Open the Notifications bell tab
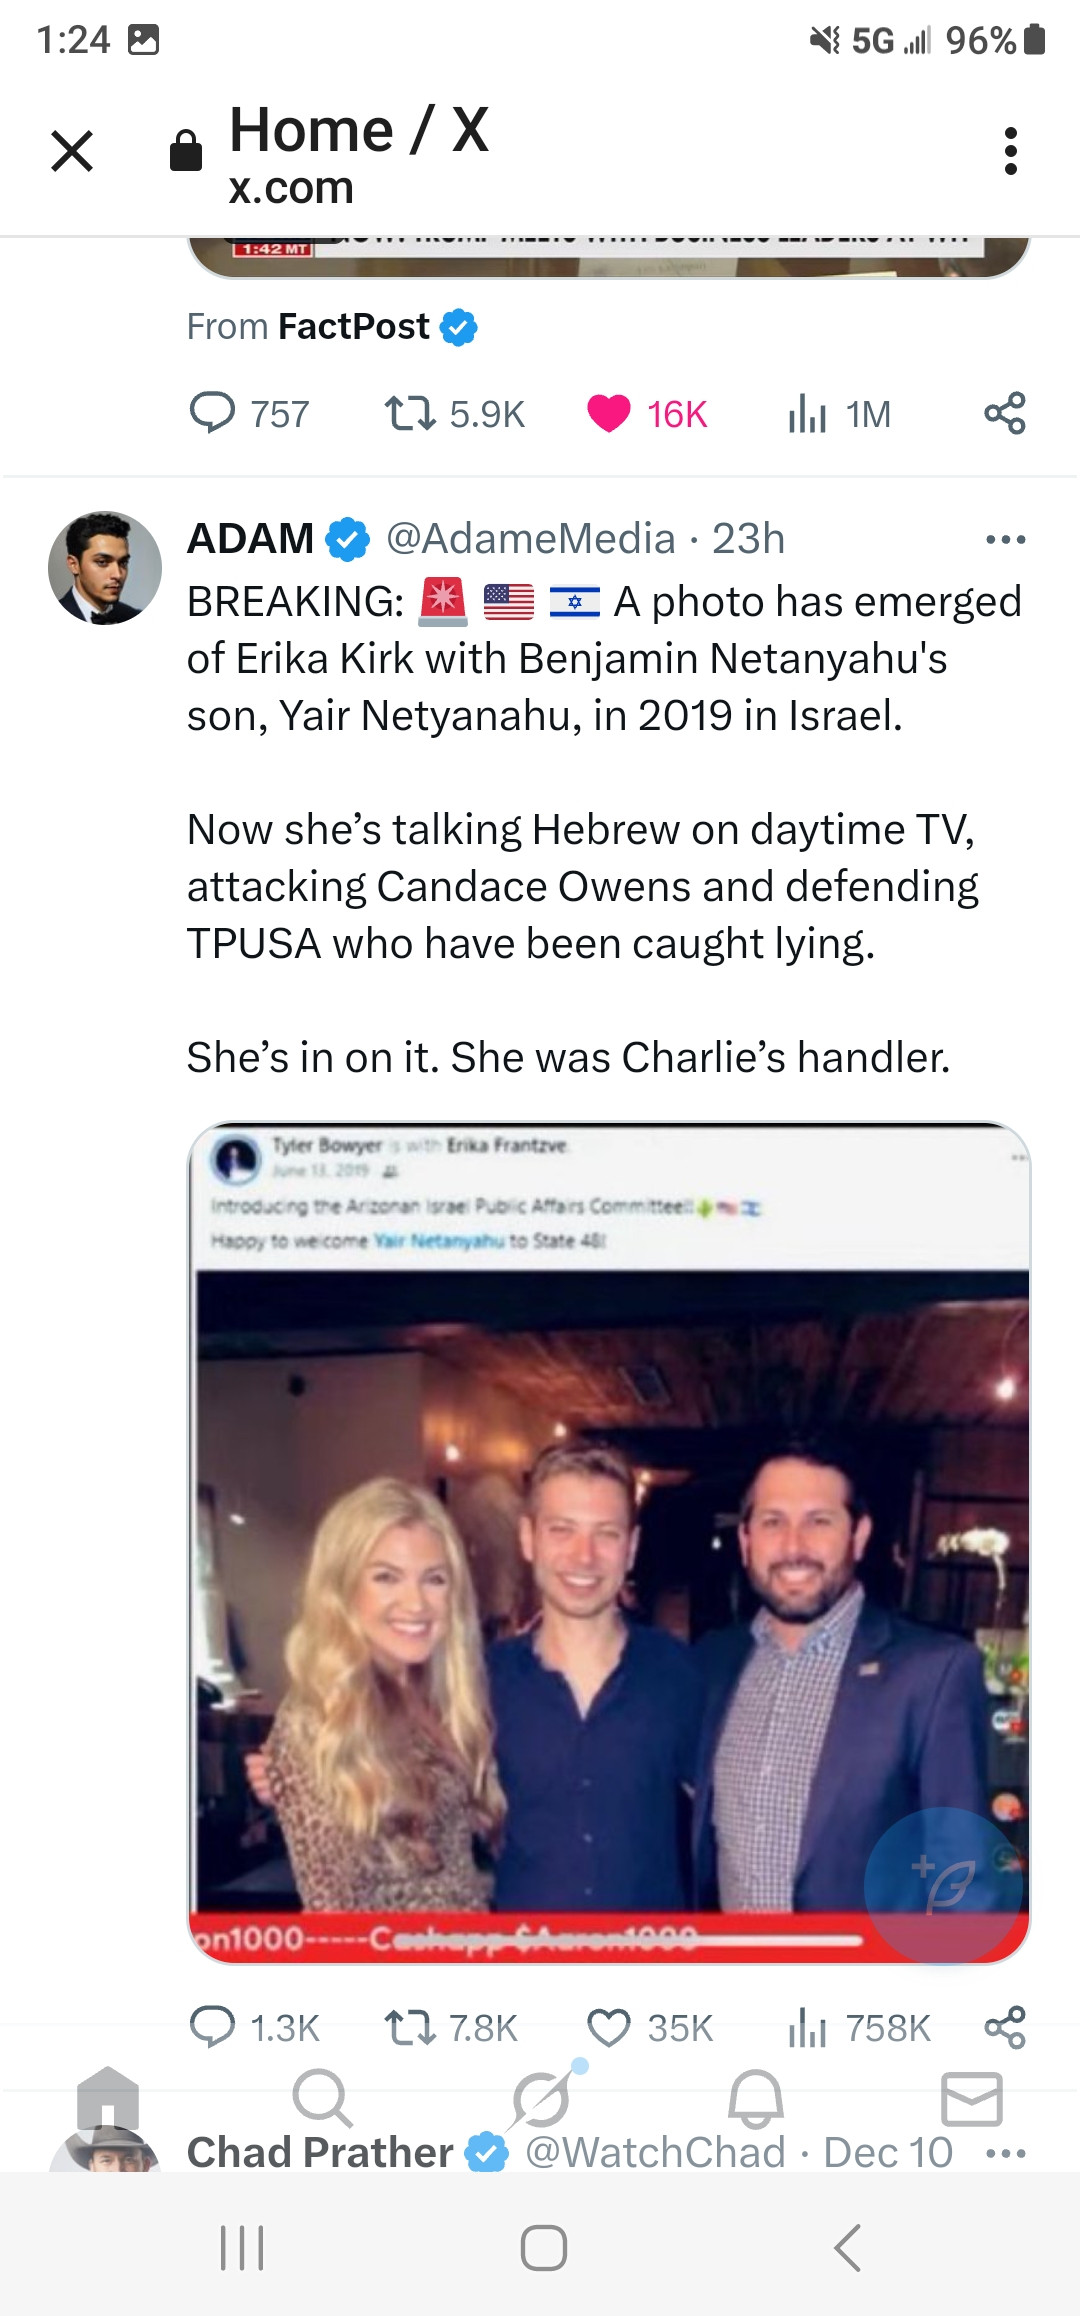The image size is (1080, 2316). click(x=756, y=2098)
